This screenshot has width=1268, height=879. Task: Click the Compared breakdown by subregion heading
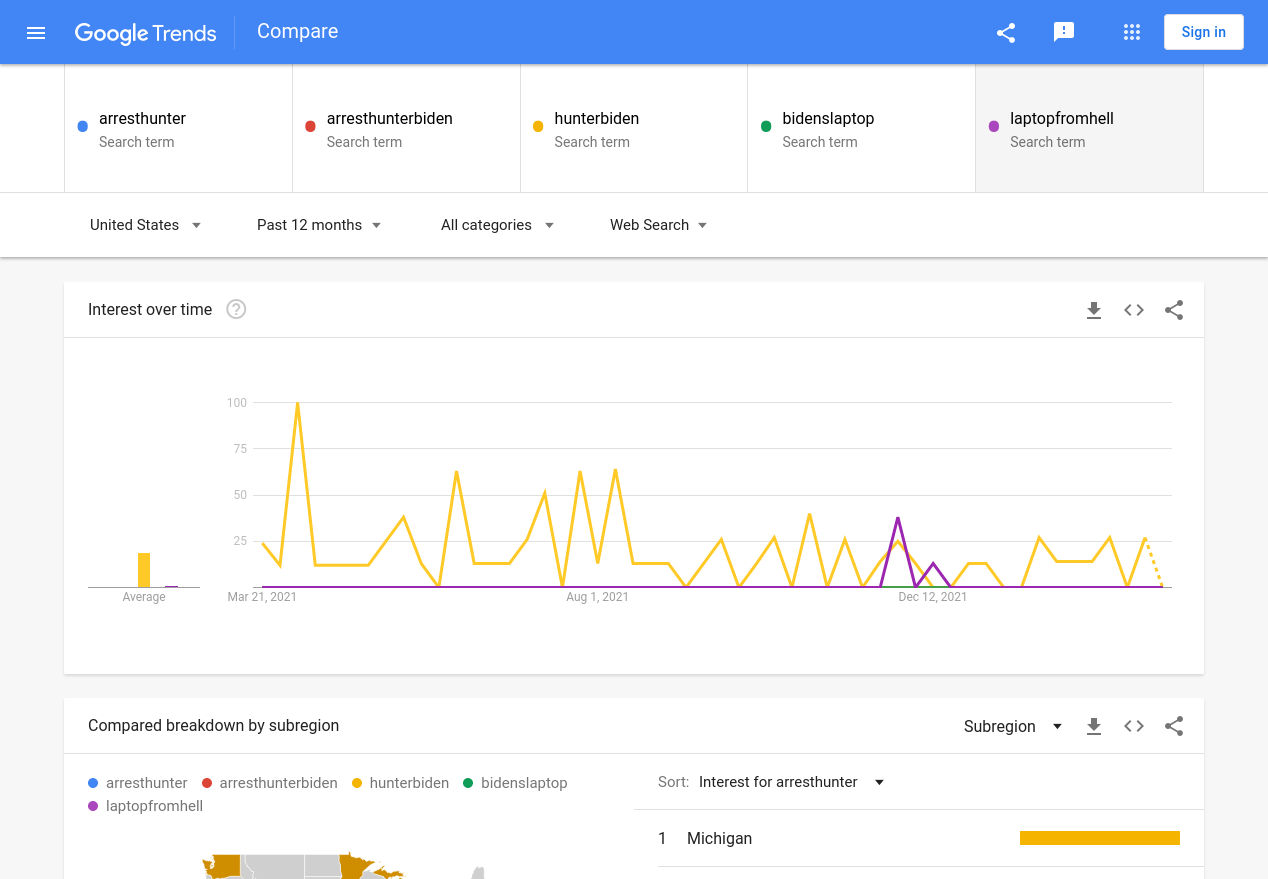(x=213, y=725)
